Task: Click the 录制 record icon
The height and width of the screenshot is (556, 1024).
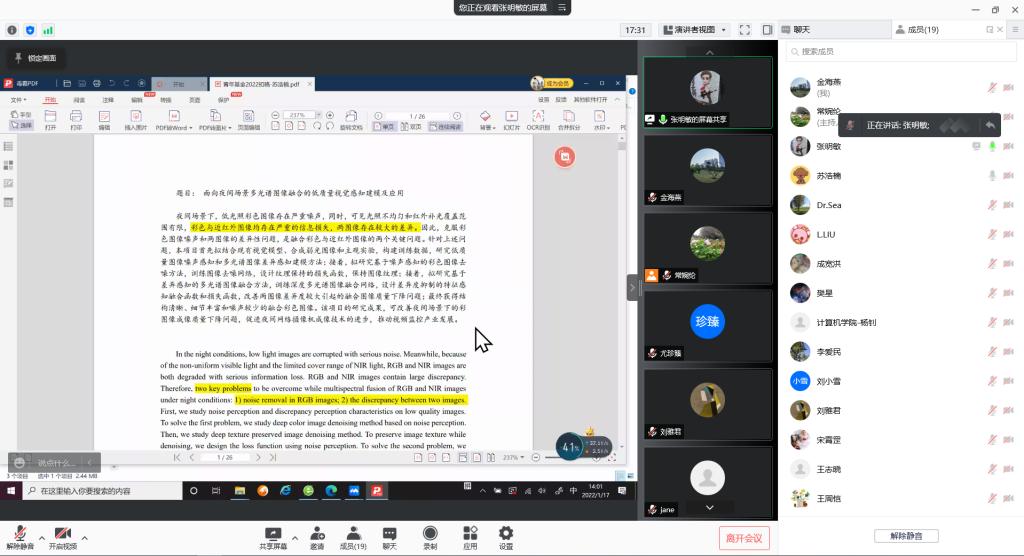Action: tap(430, 534)
